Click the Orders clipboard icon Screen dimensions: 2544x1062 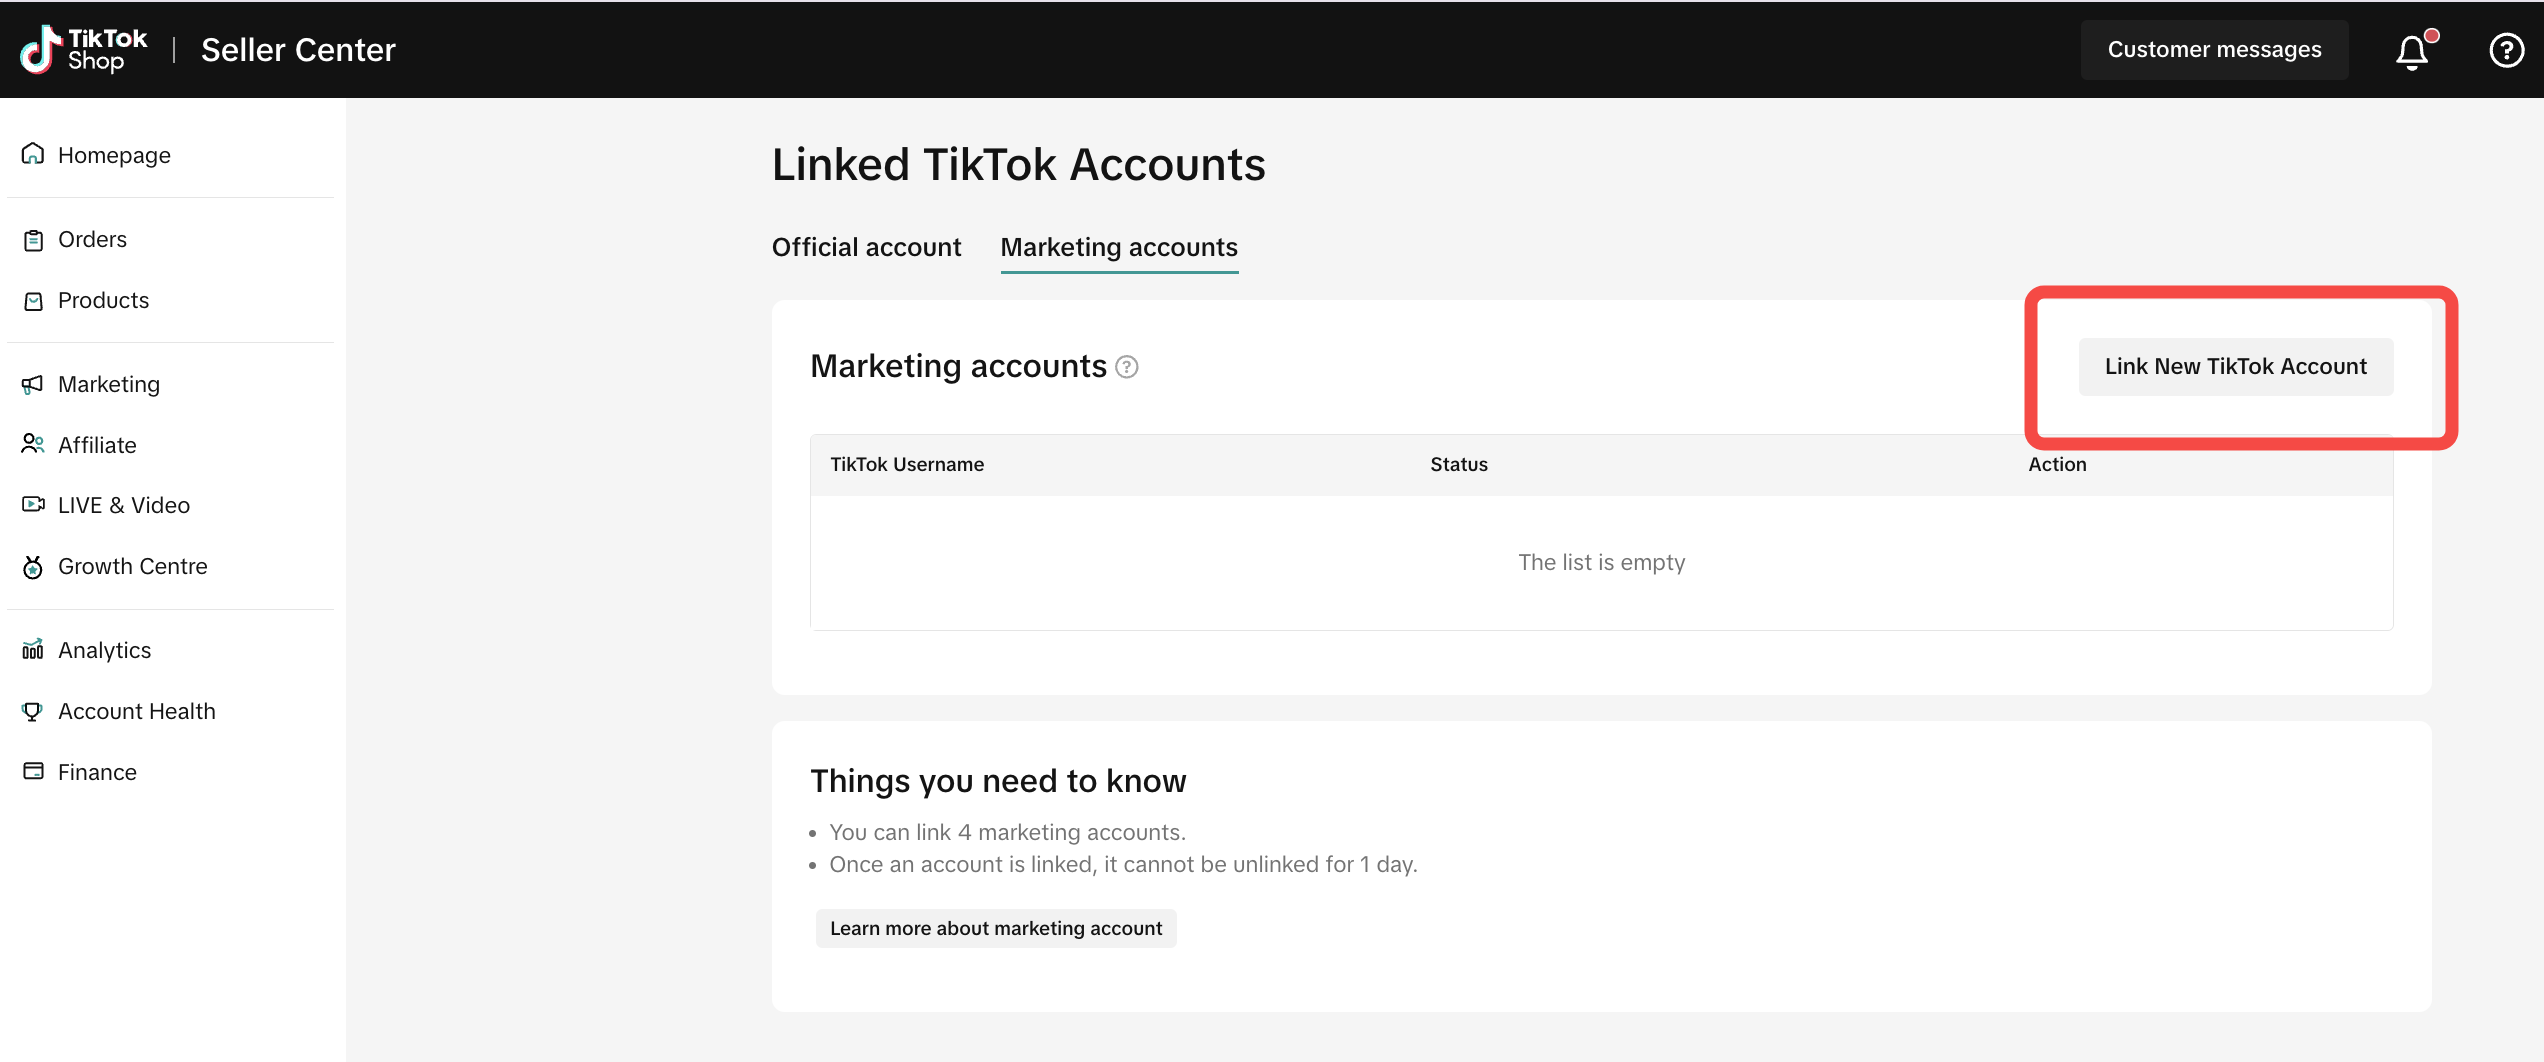pyautogui.click(x=33, y=240)
